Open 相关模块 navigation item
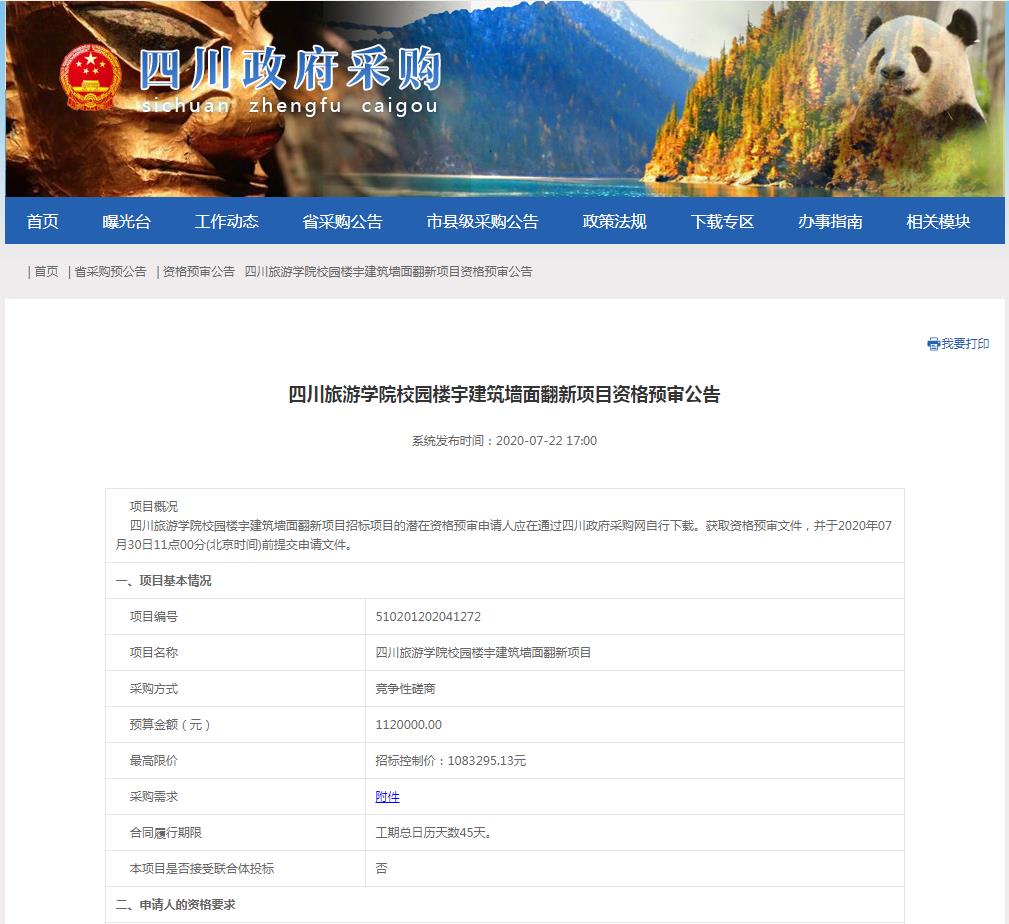The width and height of the screenshot is (1009, 924). [938, 221]
